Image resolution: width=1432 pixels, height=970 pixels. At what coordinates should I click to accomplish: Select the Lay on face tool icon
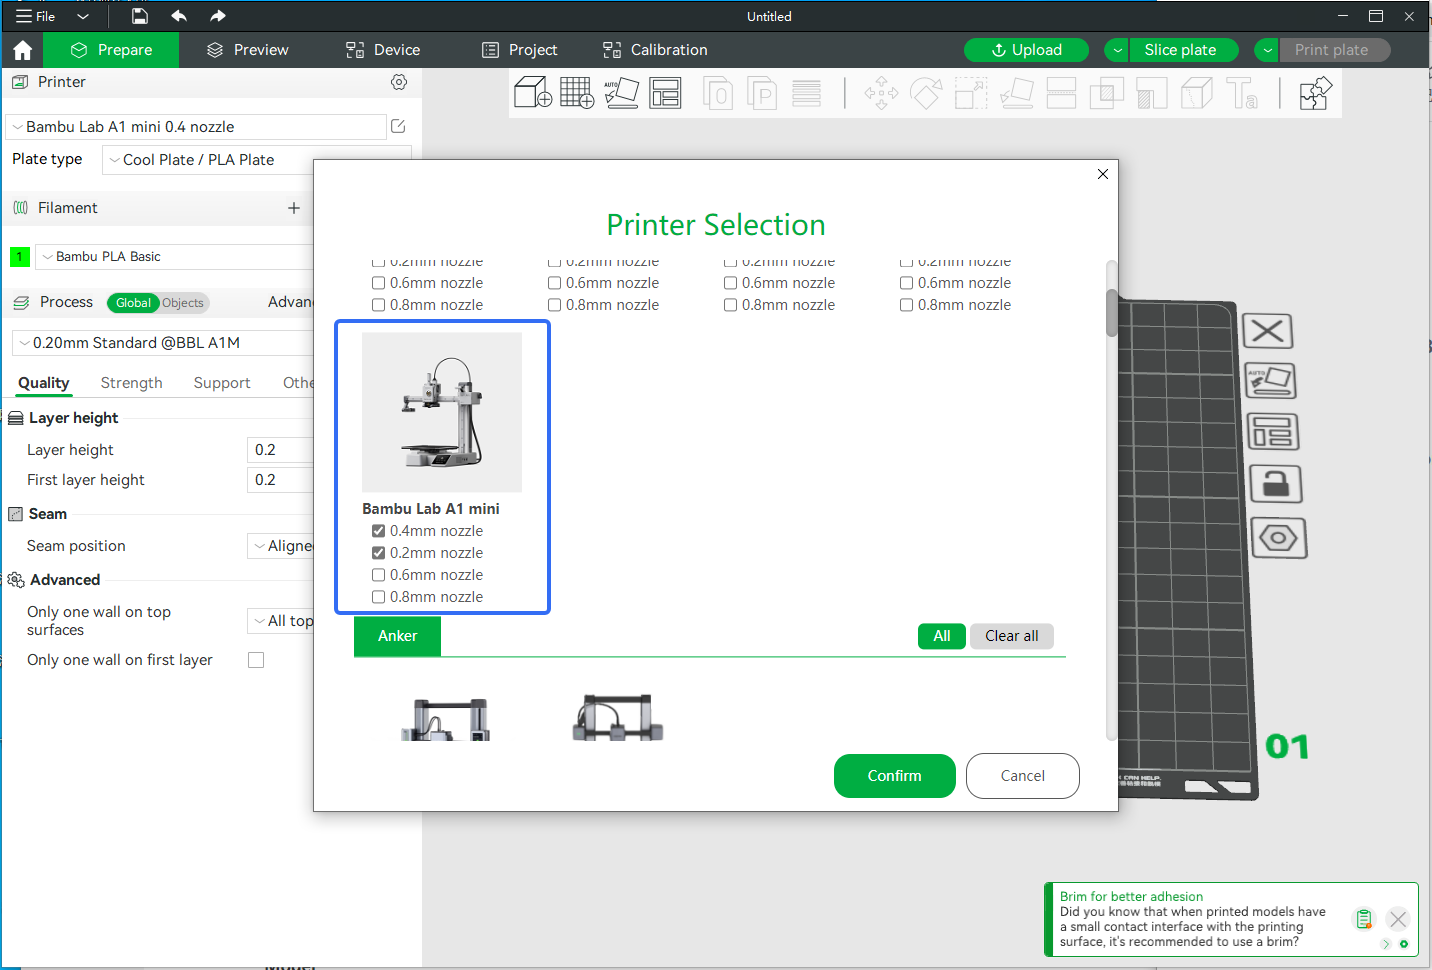pos(1016,94)
